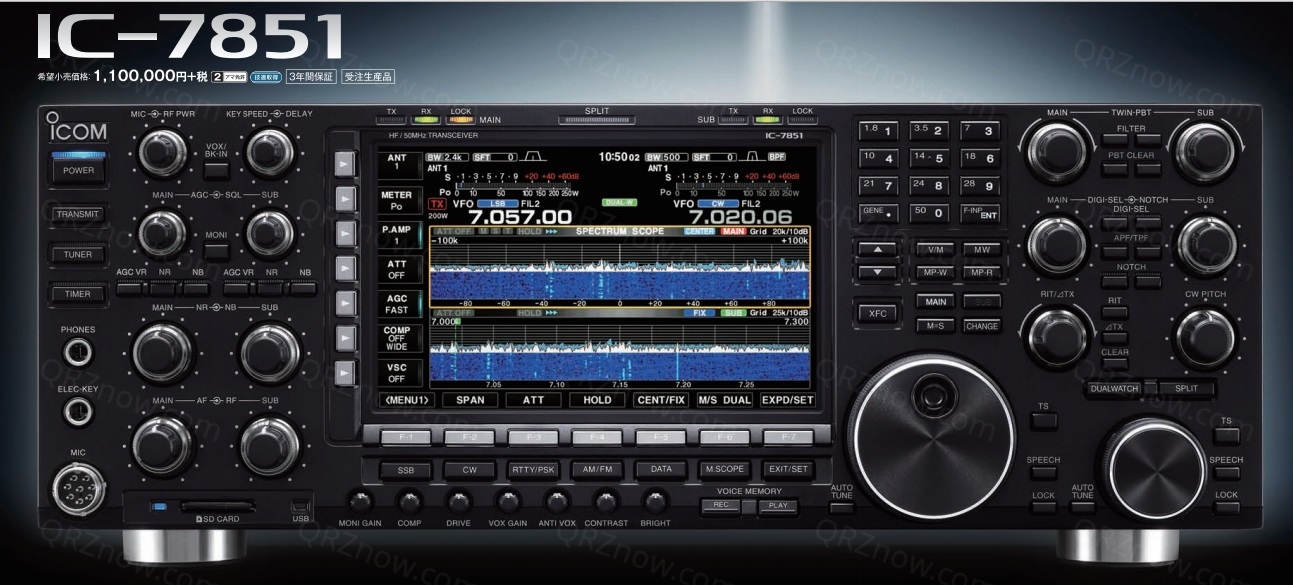Click the headphone PHONES jack
The width and height of the screenshot is (1293, 585).
77,352
